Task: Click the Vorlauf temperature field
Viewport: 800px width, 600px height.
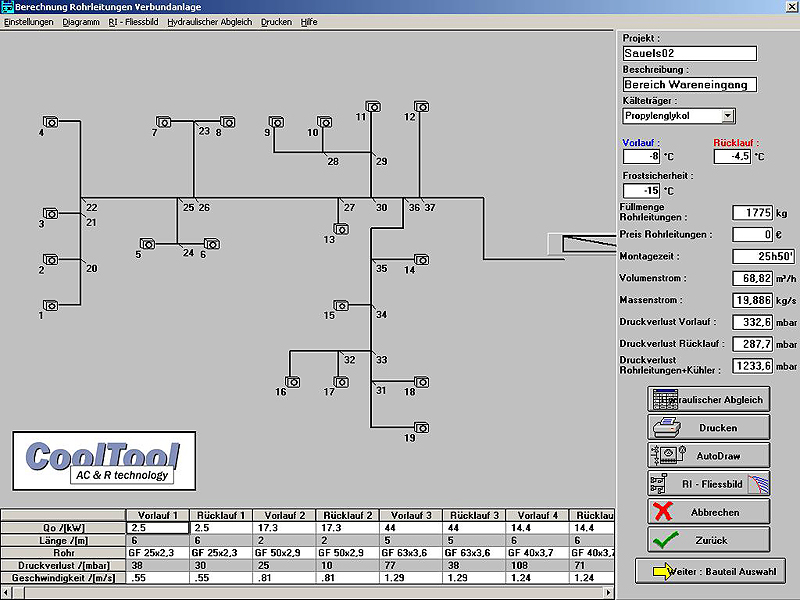Action: (x=641, y=157)
